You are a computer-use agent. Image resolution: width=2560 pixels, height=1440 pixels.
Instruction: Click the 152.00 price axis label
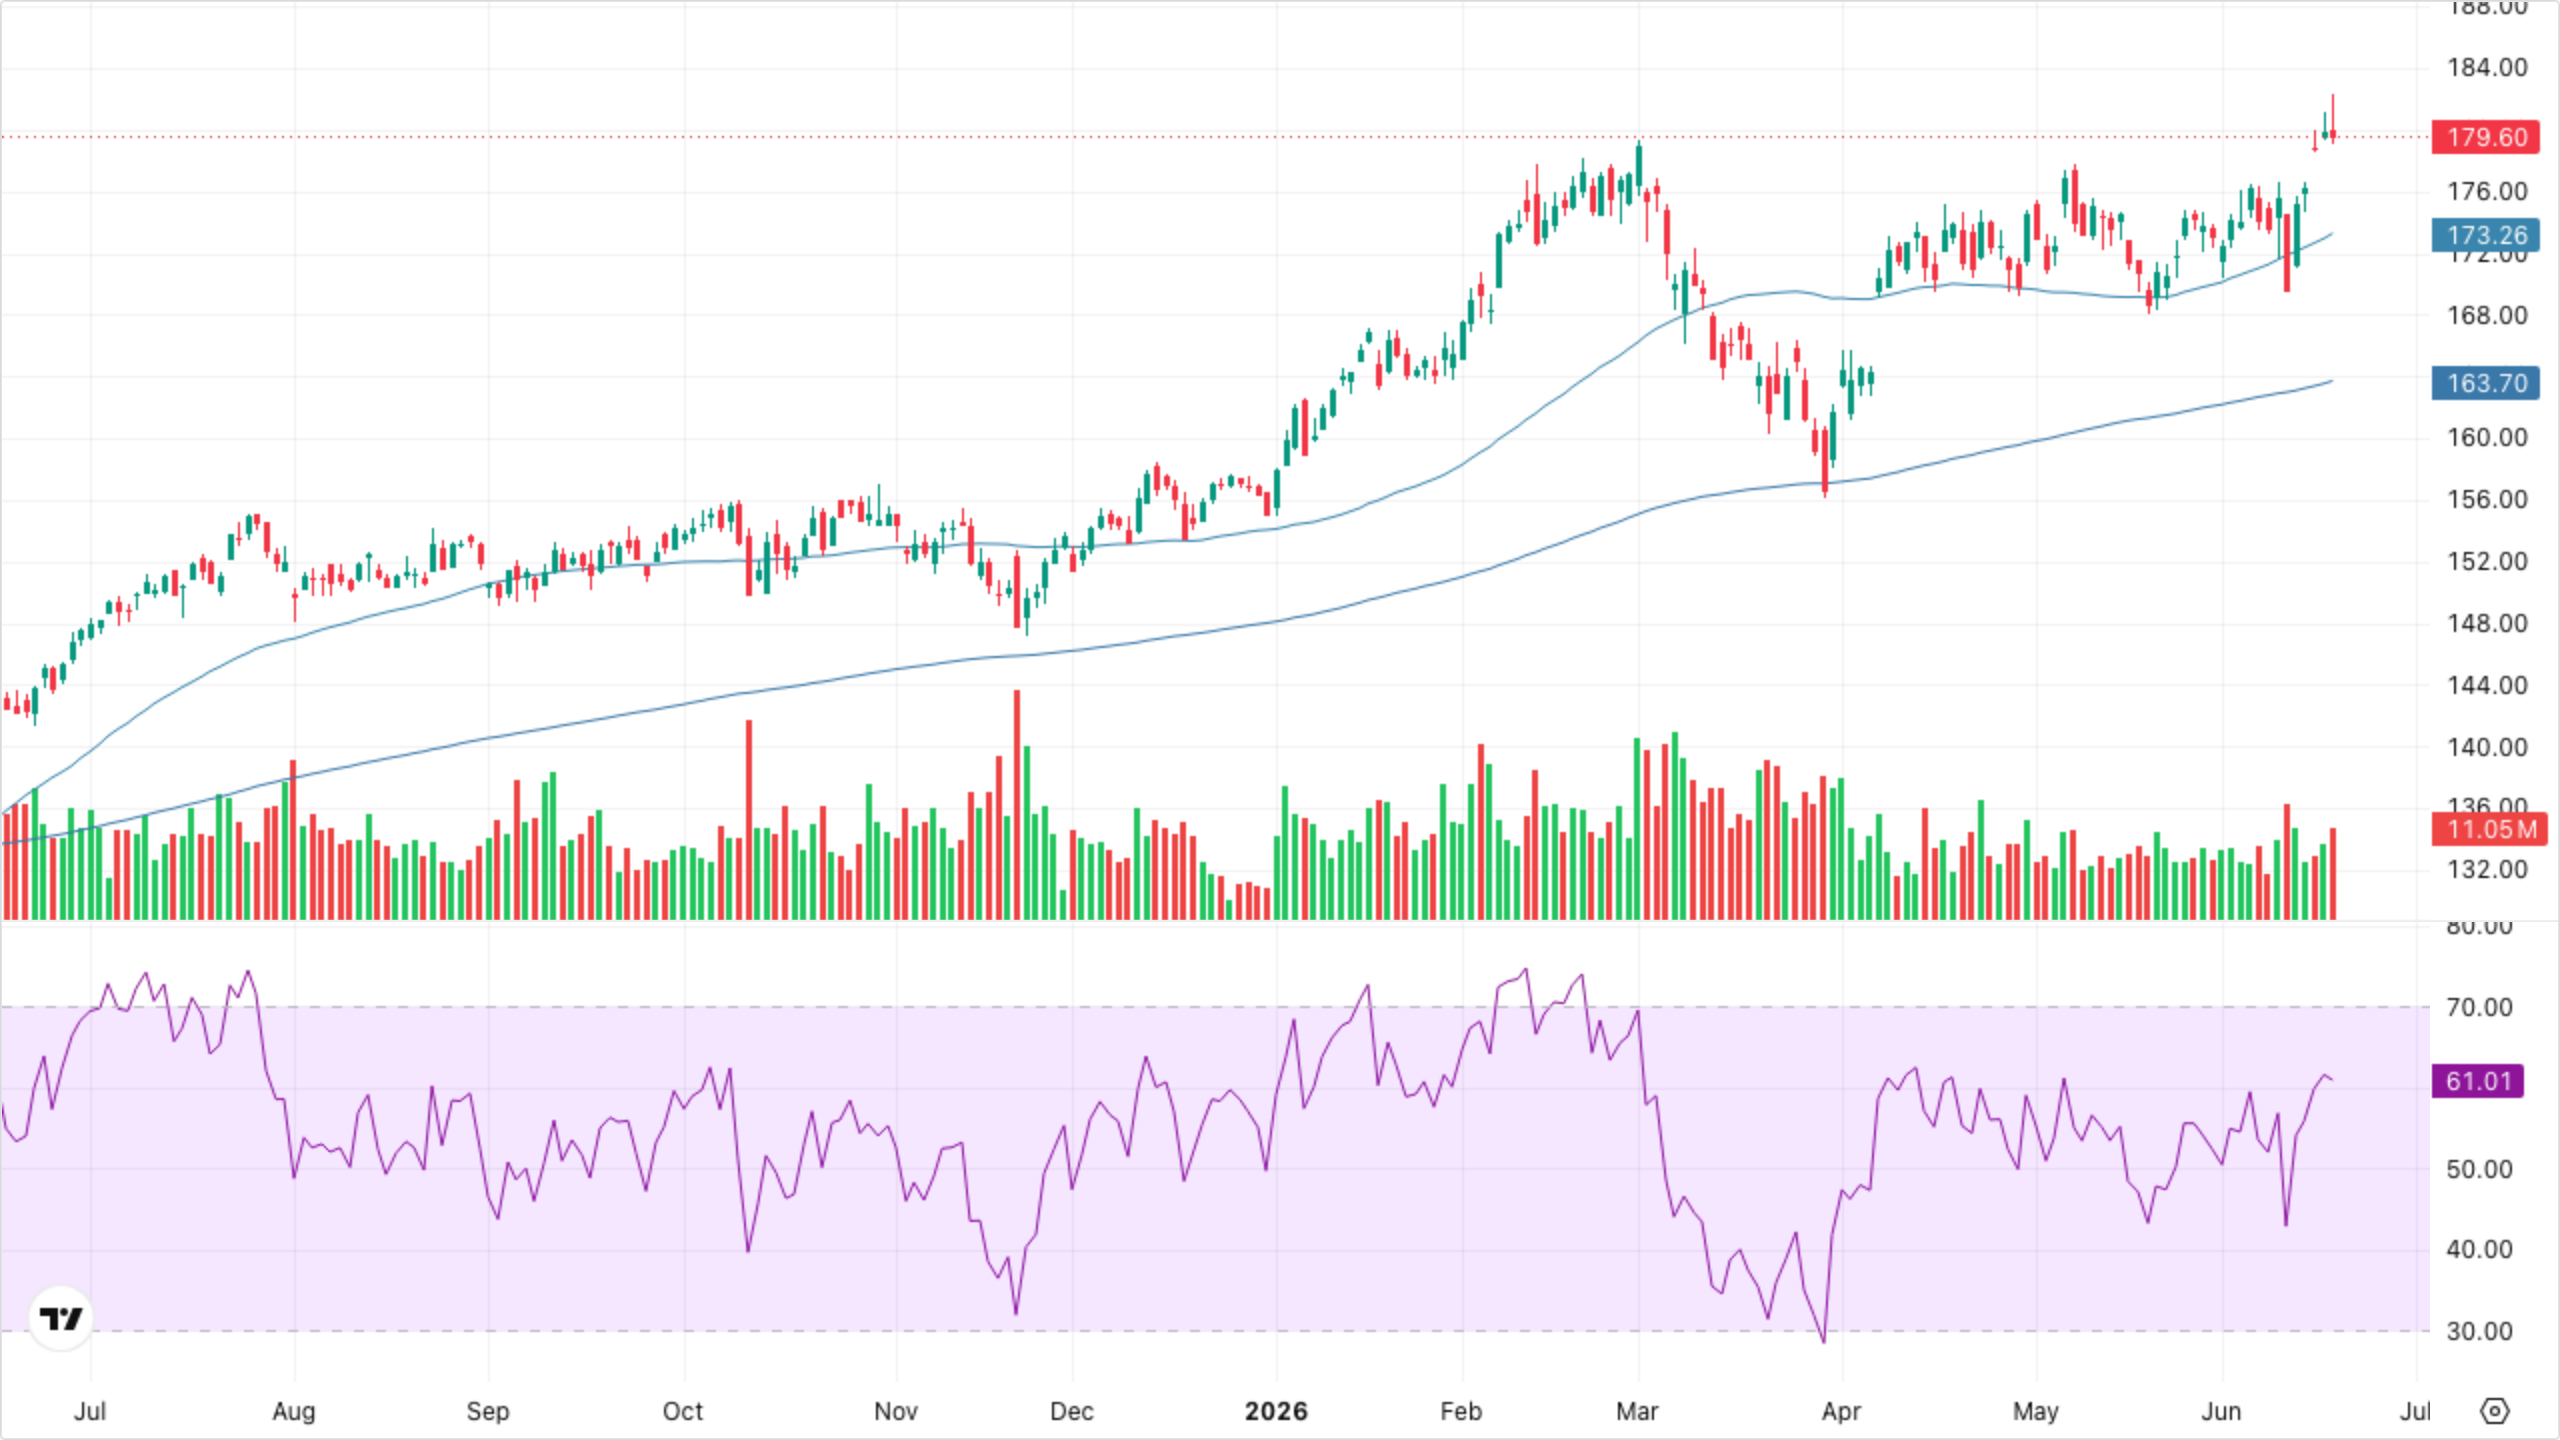2487,562
